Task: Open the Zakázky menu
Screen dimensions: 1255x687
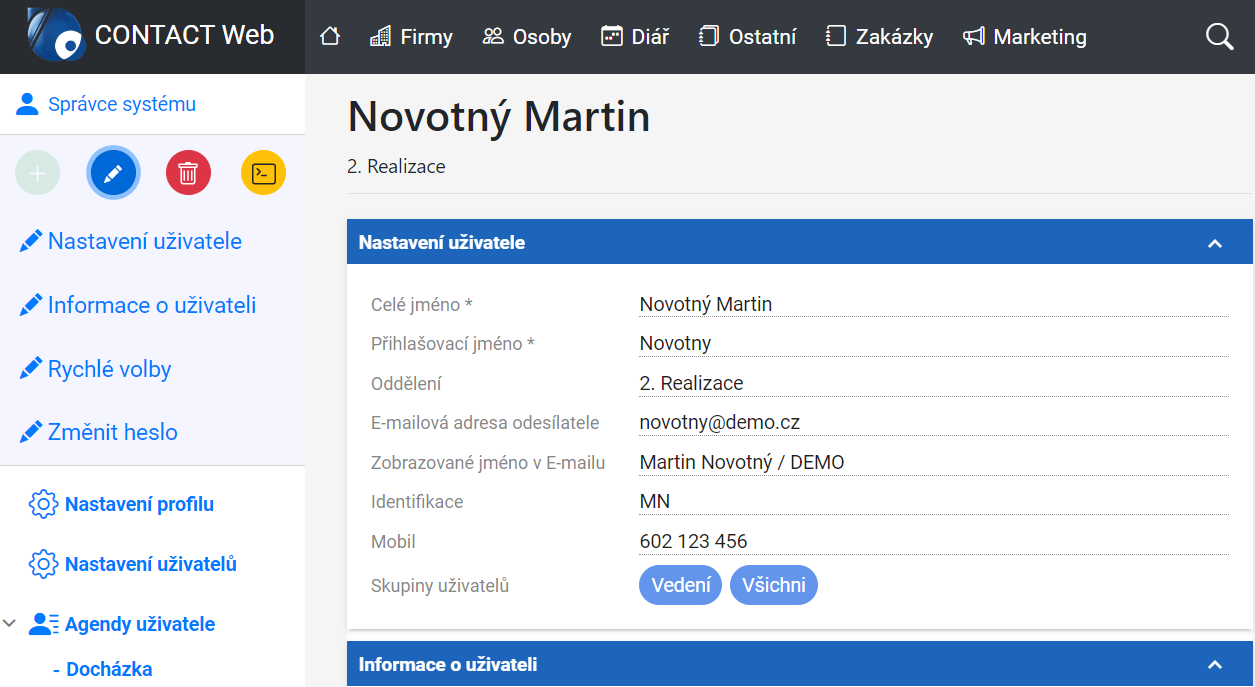Action: pos(880,37)
